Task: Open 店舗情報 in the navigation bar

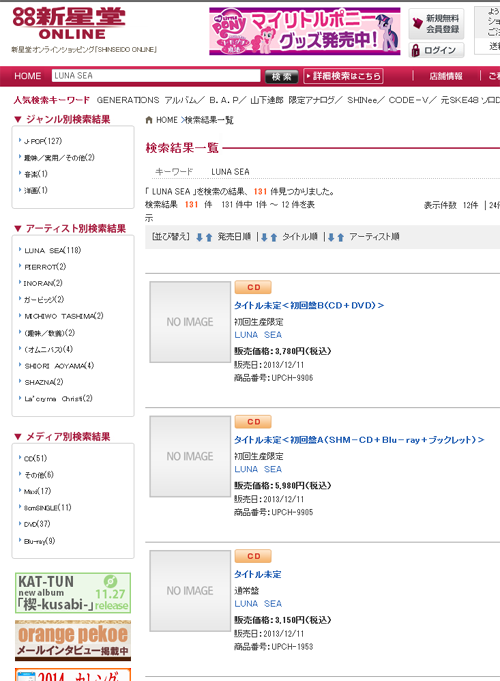Action: 446,76
